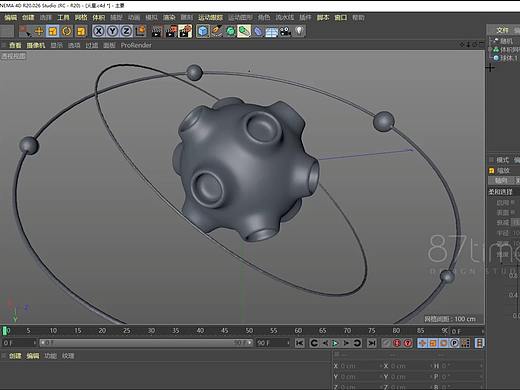This screenshot has height=390, width=520.
Task: Go to previous key button
Action: (314, 343)
